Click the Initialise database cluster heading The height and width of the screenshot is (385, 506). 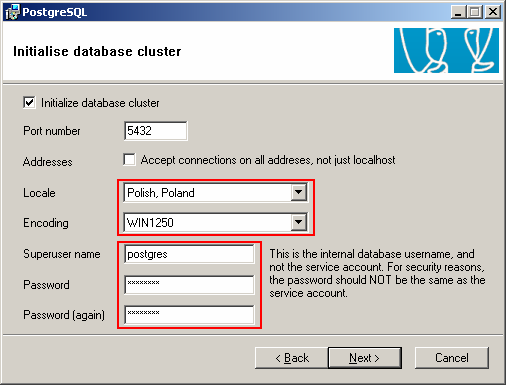[97, 51]
